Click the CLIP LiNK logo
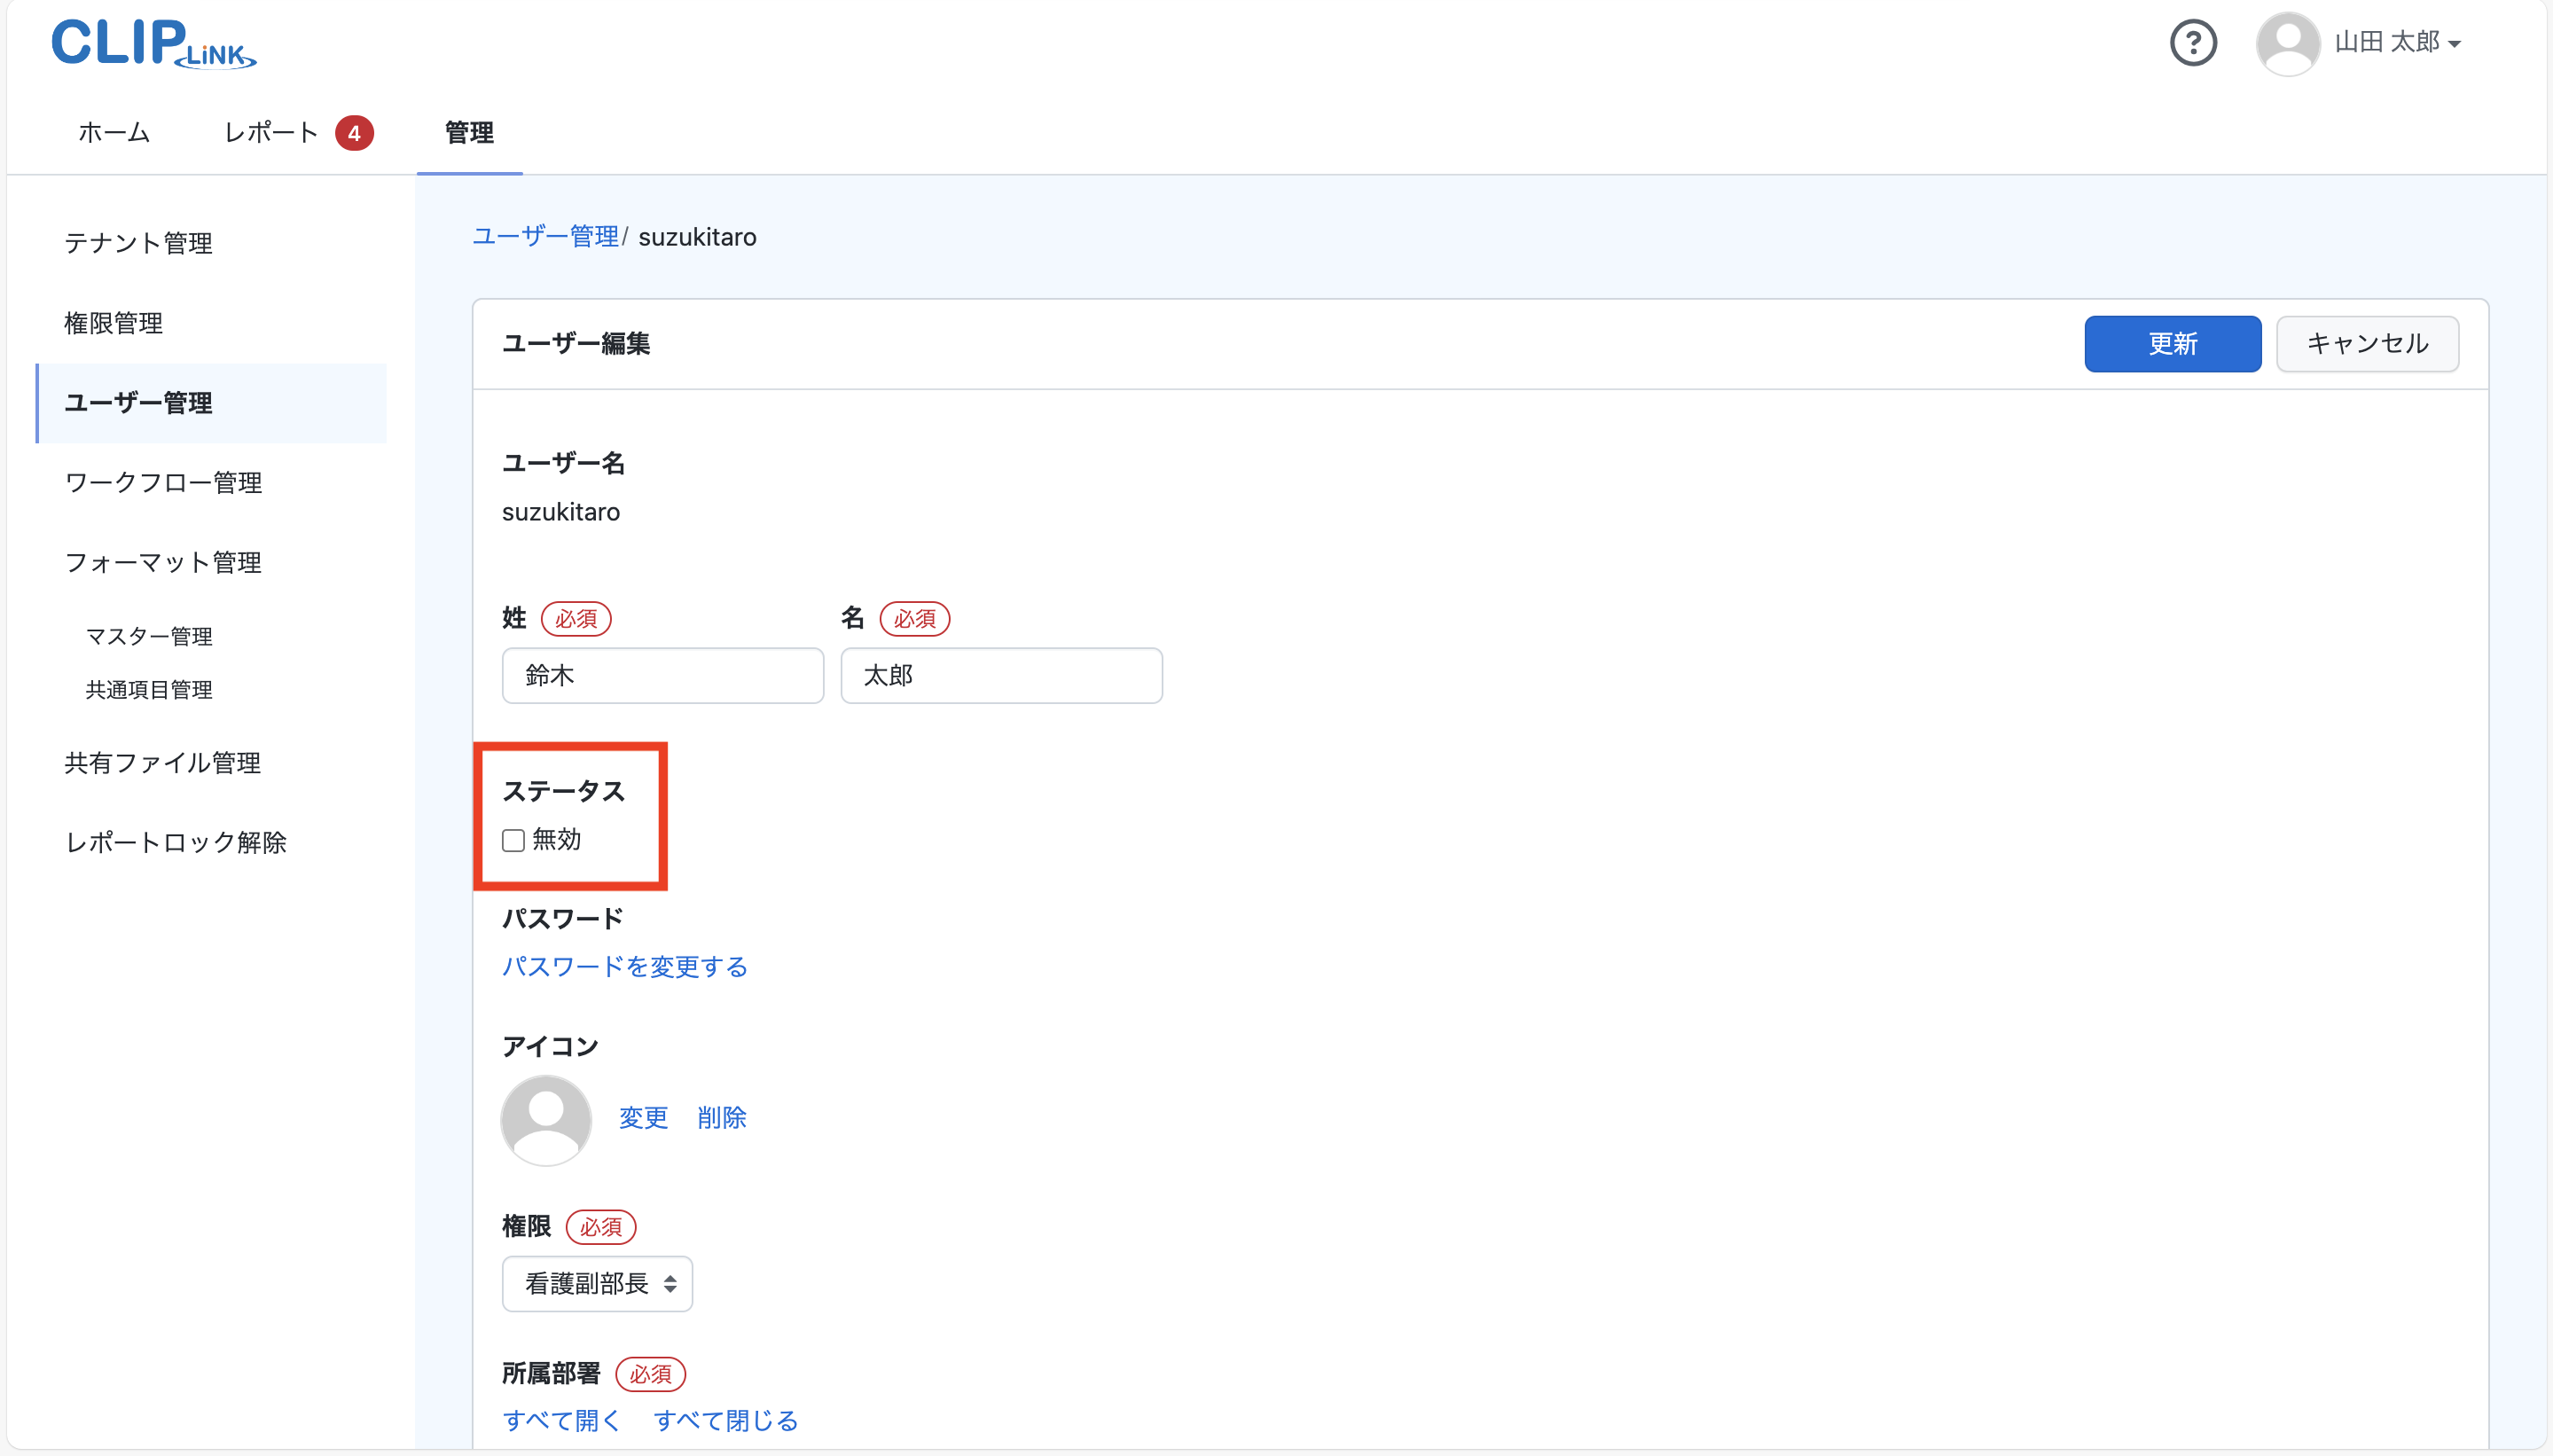 click(152, 42)
